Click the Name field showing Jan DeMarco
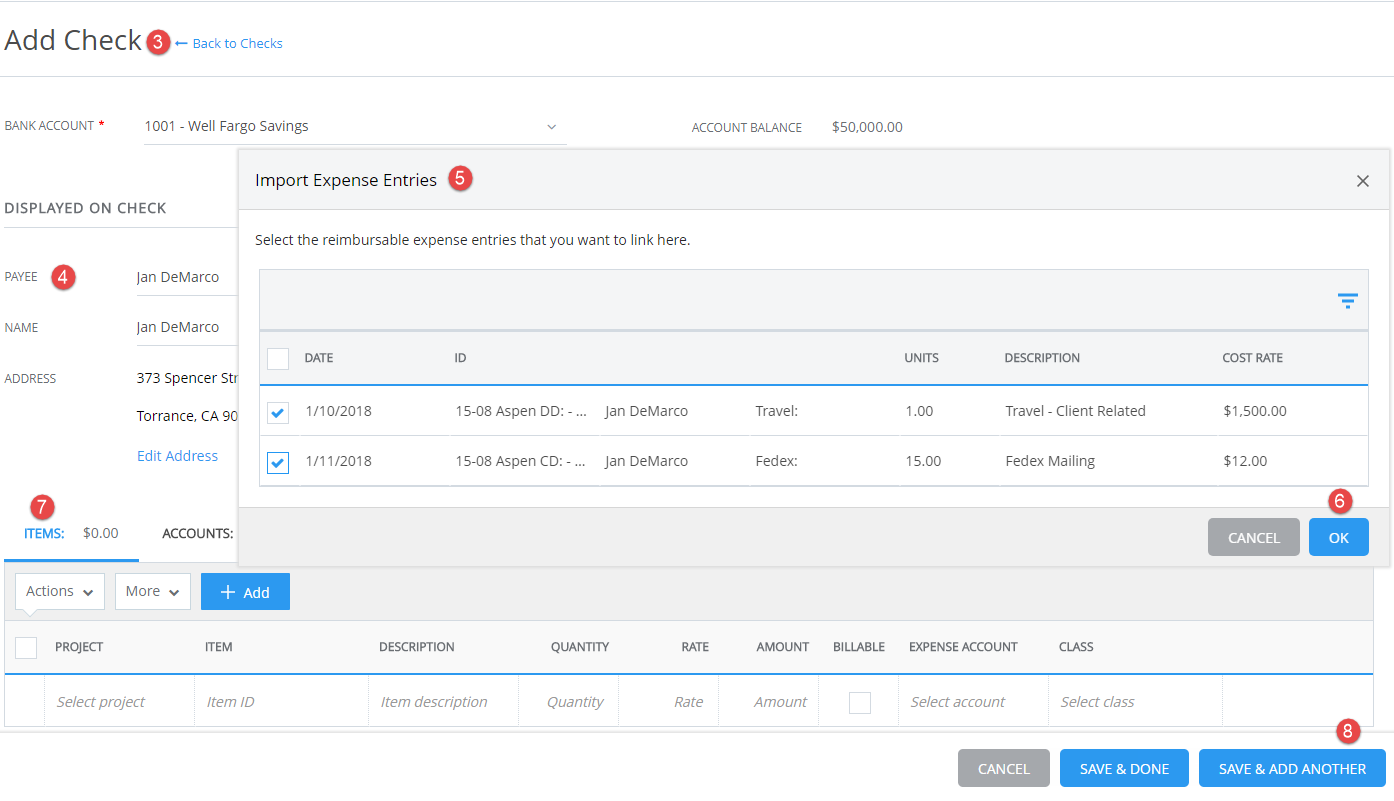The width and height of the screenshot is (1394, 801). click(186, 327)
